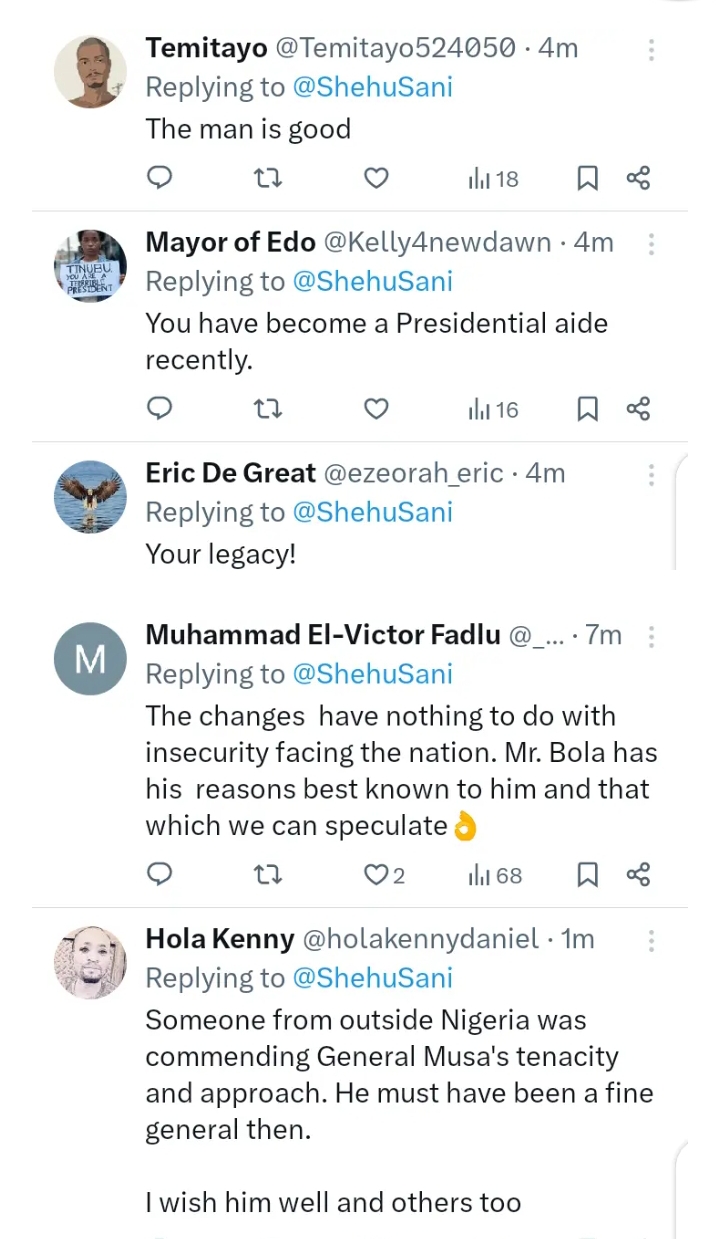
Task: Reply to Temitayo's tweet
Action: pos(160,179)
